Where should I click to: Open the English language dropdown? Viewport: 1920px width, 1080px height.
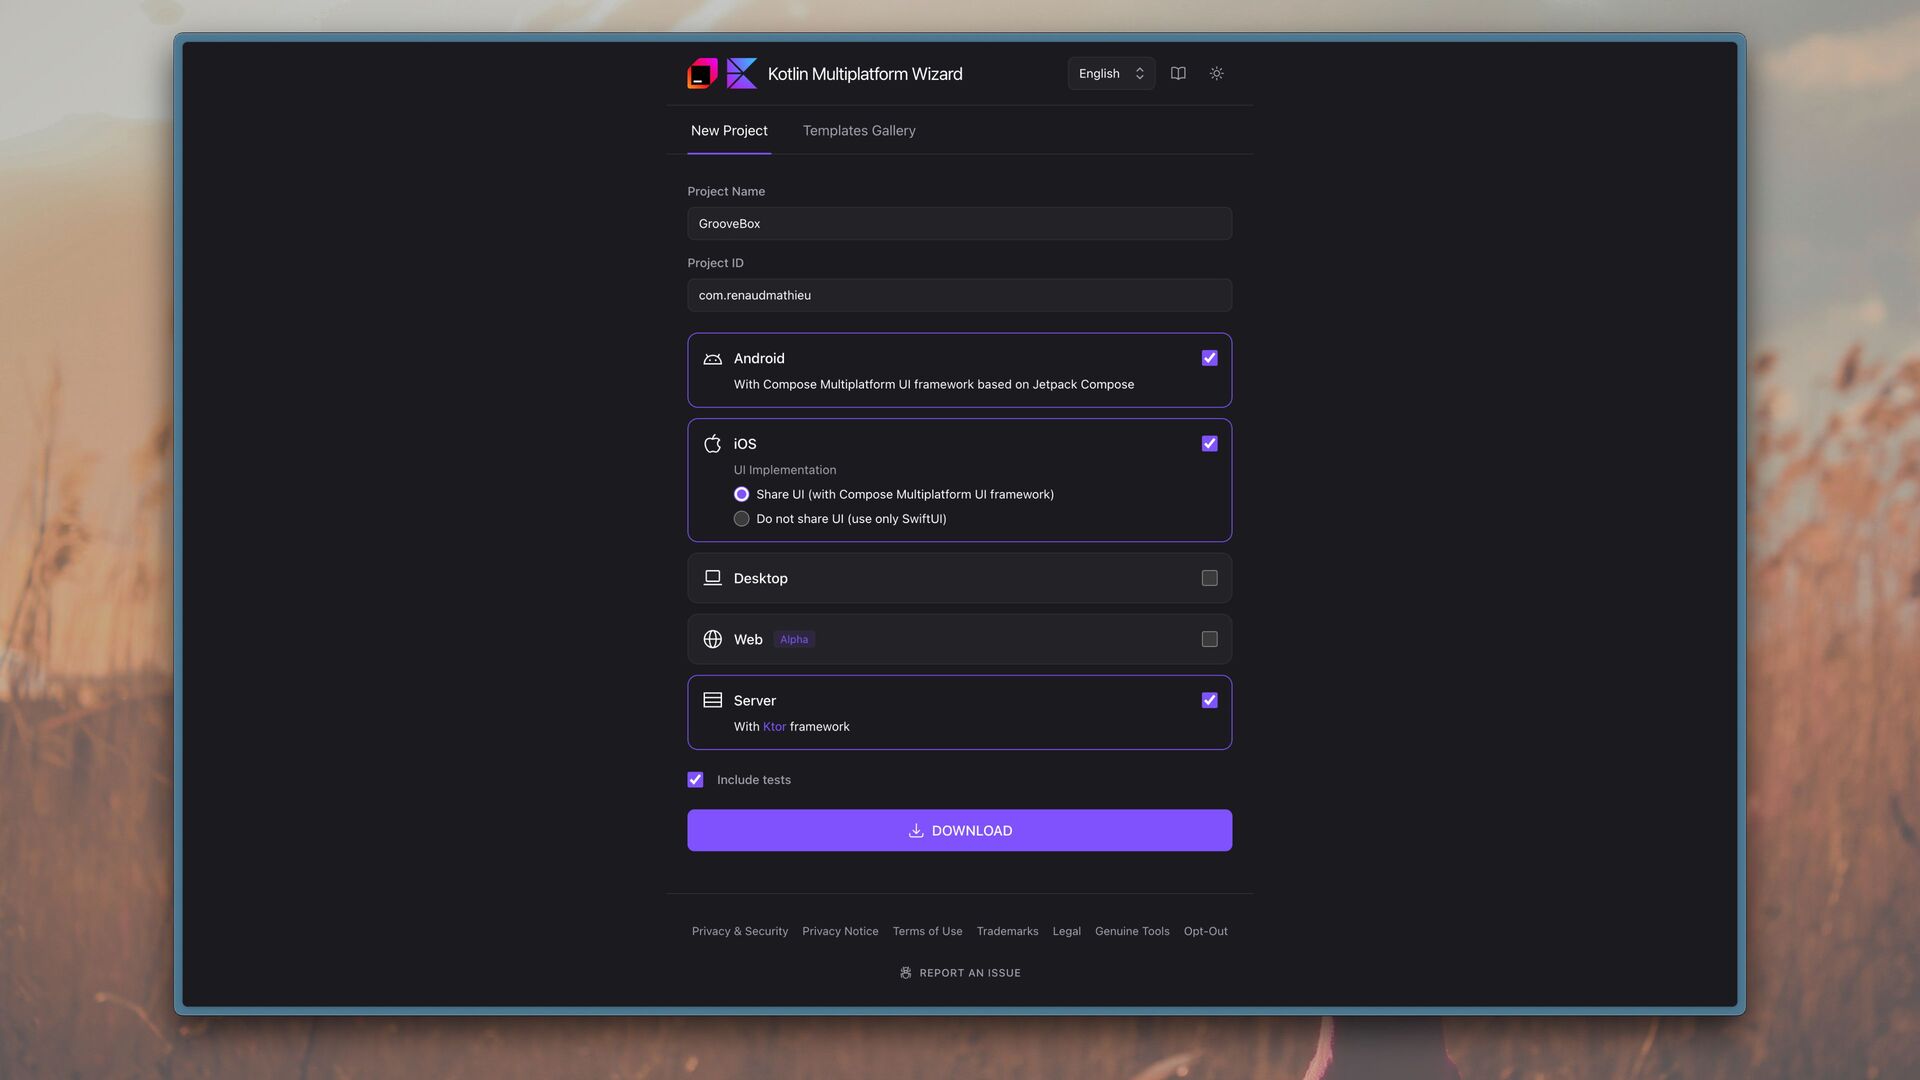1110,74
